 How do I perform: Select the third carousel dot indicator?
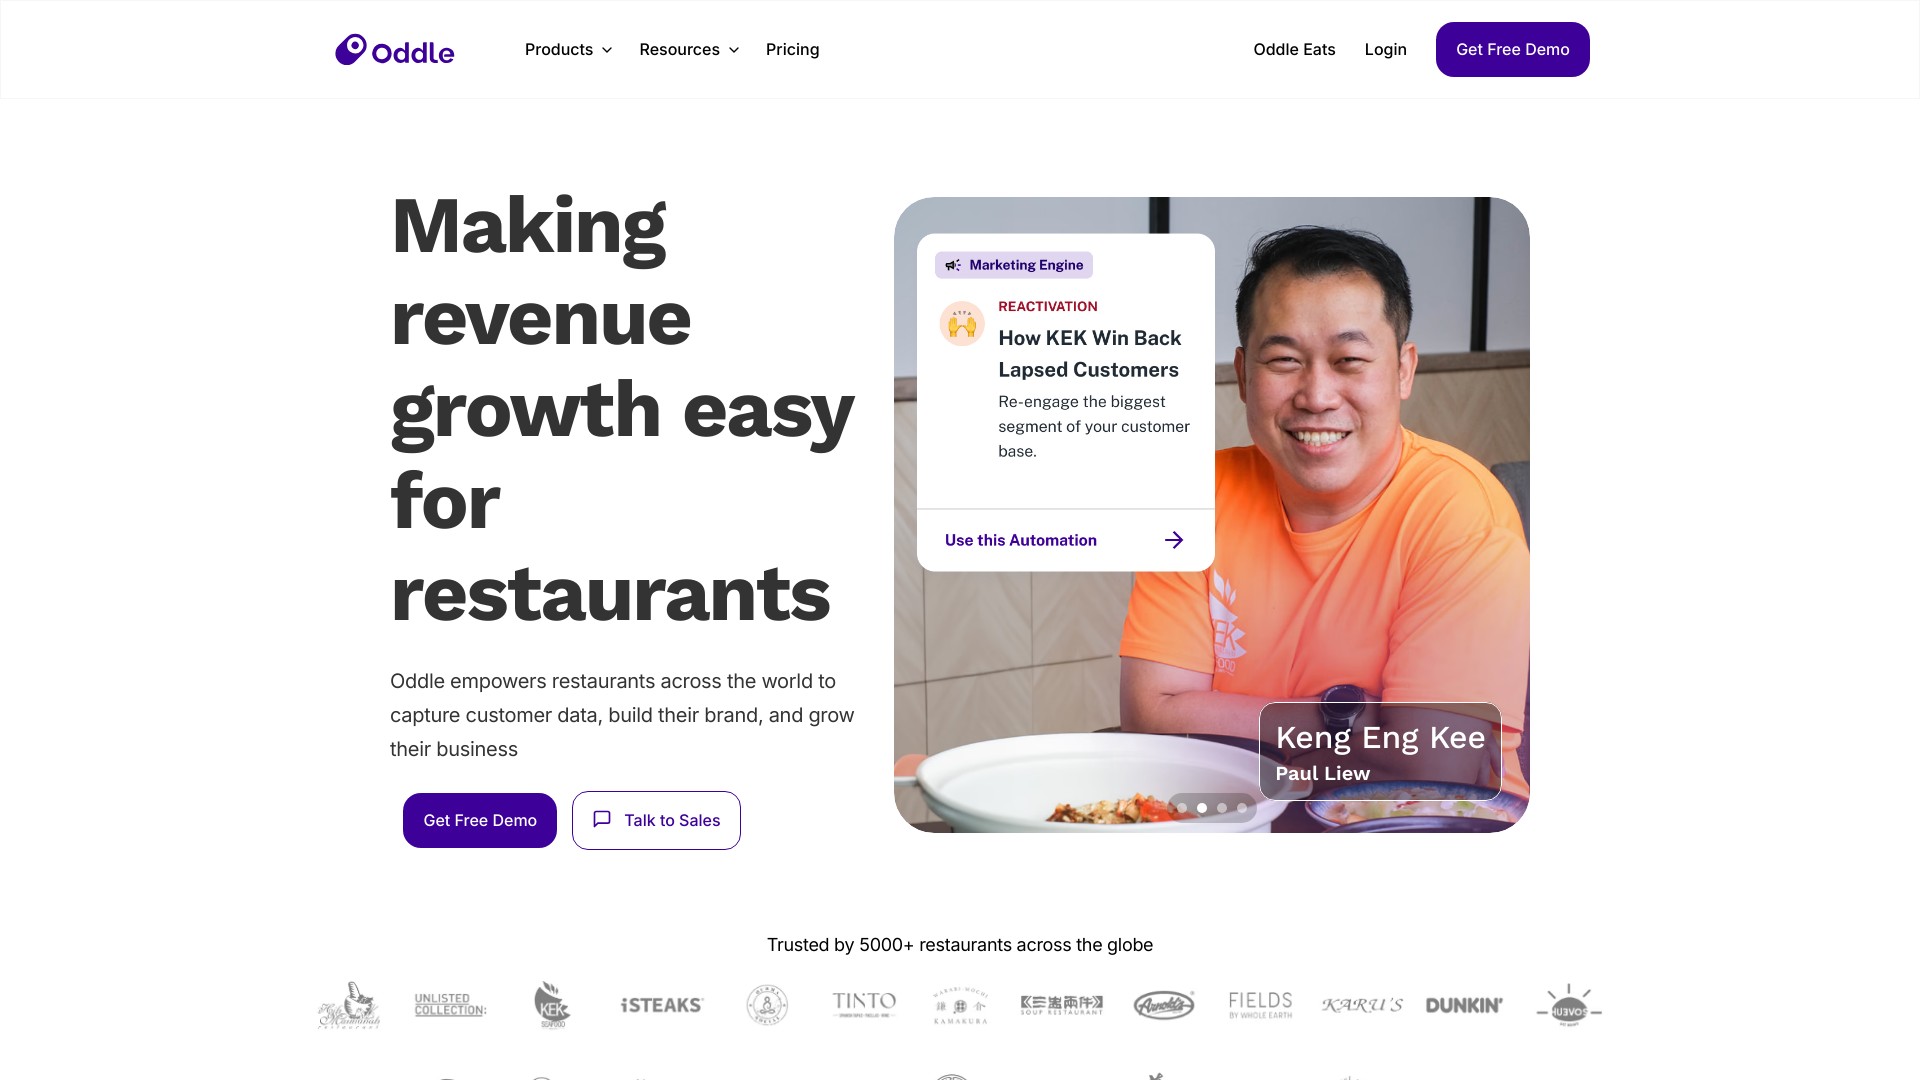[x=1222, y=808]
